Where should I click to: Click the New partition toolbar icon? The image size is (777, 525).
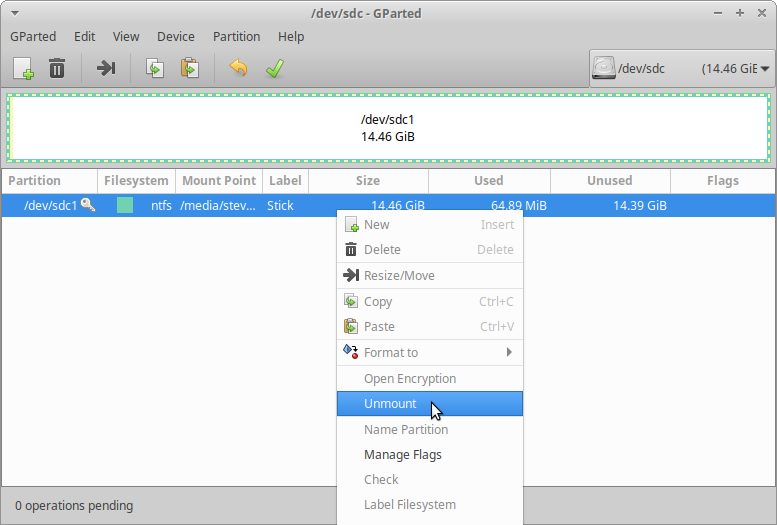coord(23,68)
